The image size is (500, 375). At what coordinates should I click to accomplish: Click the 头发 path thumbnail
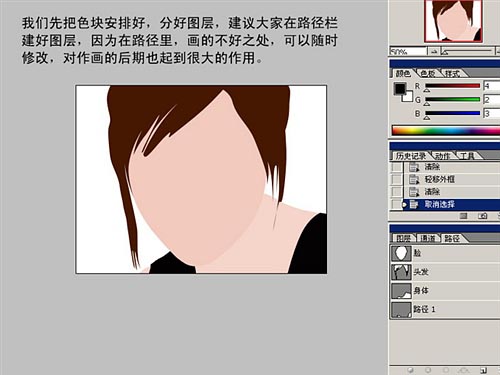tap(401, 272)
